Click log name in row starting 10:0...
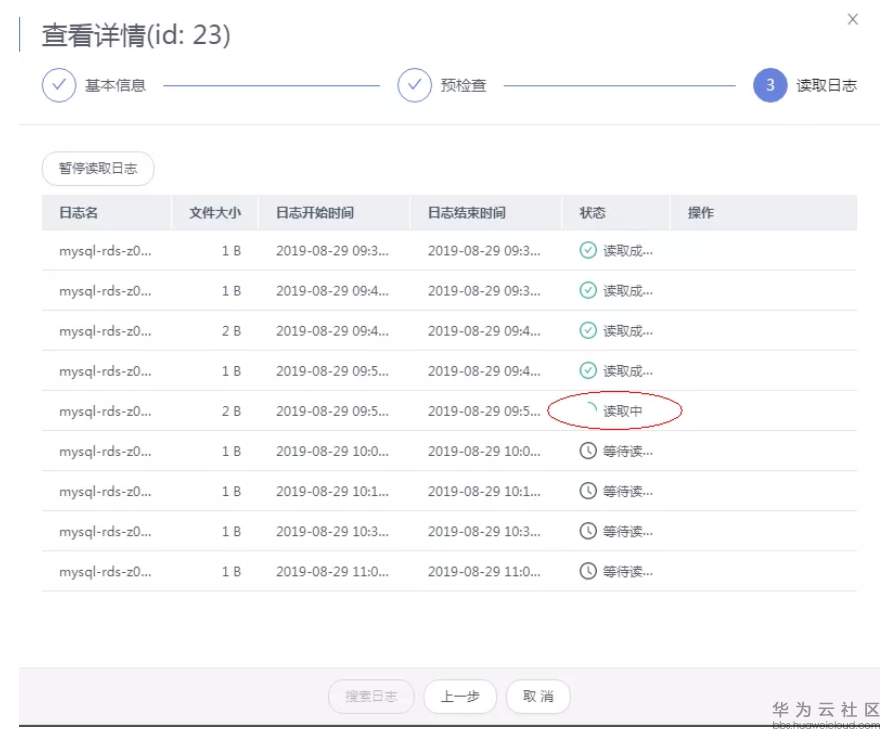Screen dimensions: 894x740 click(x=105, y=451)
